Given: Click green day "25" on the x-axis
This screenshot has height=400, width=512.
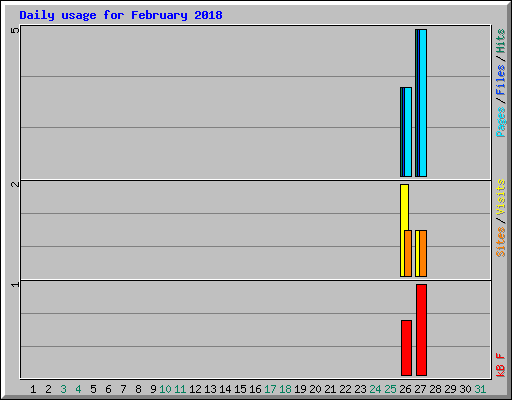Looking at the screenshot, I should [390, 389].
